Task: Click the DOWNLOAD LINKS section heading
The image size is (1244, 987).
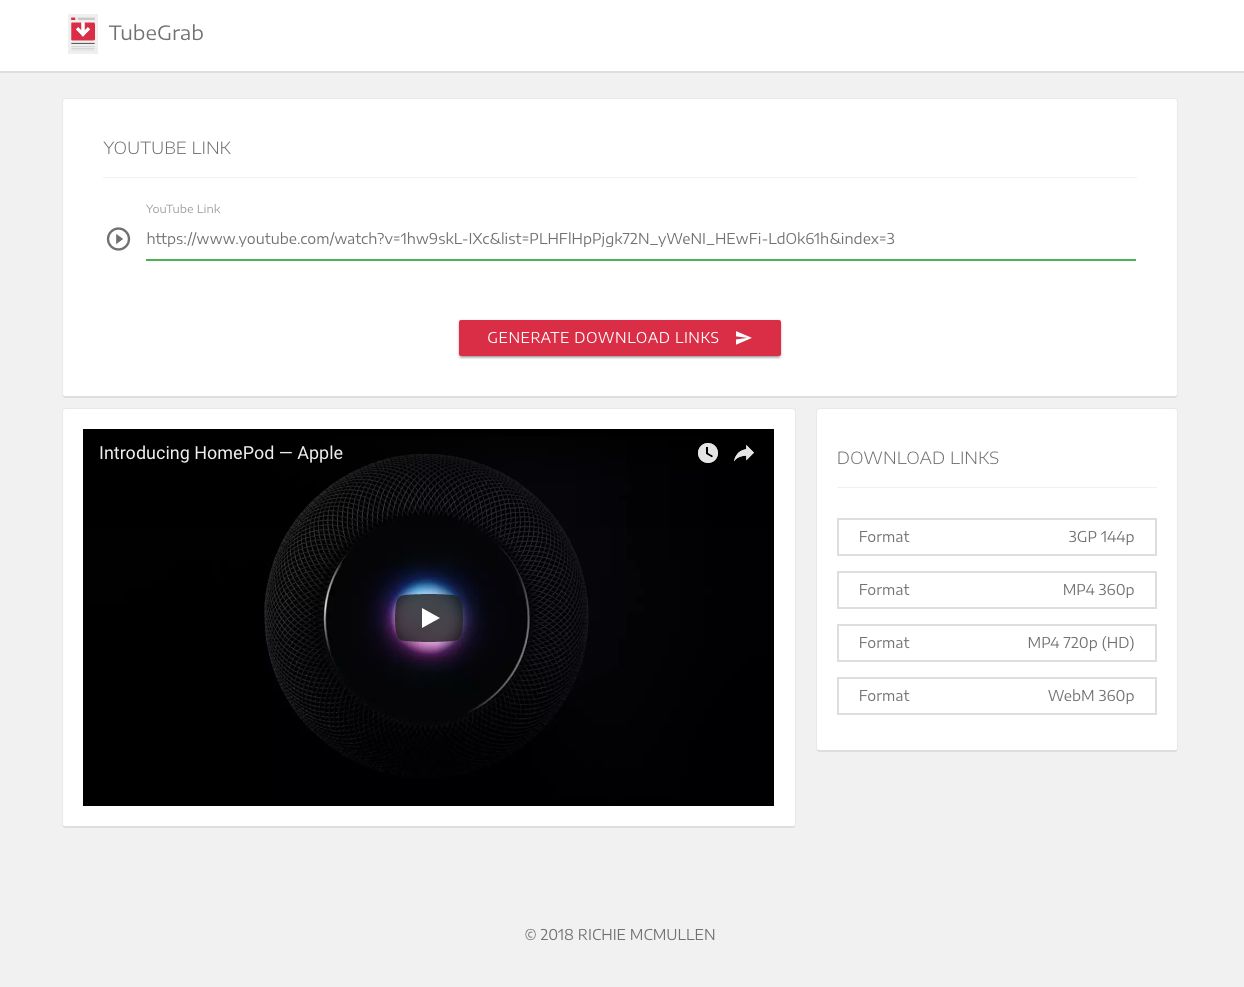Action: click(x=918, y=458)
